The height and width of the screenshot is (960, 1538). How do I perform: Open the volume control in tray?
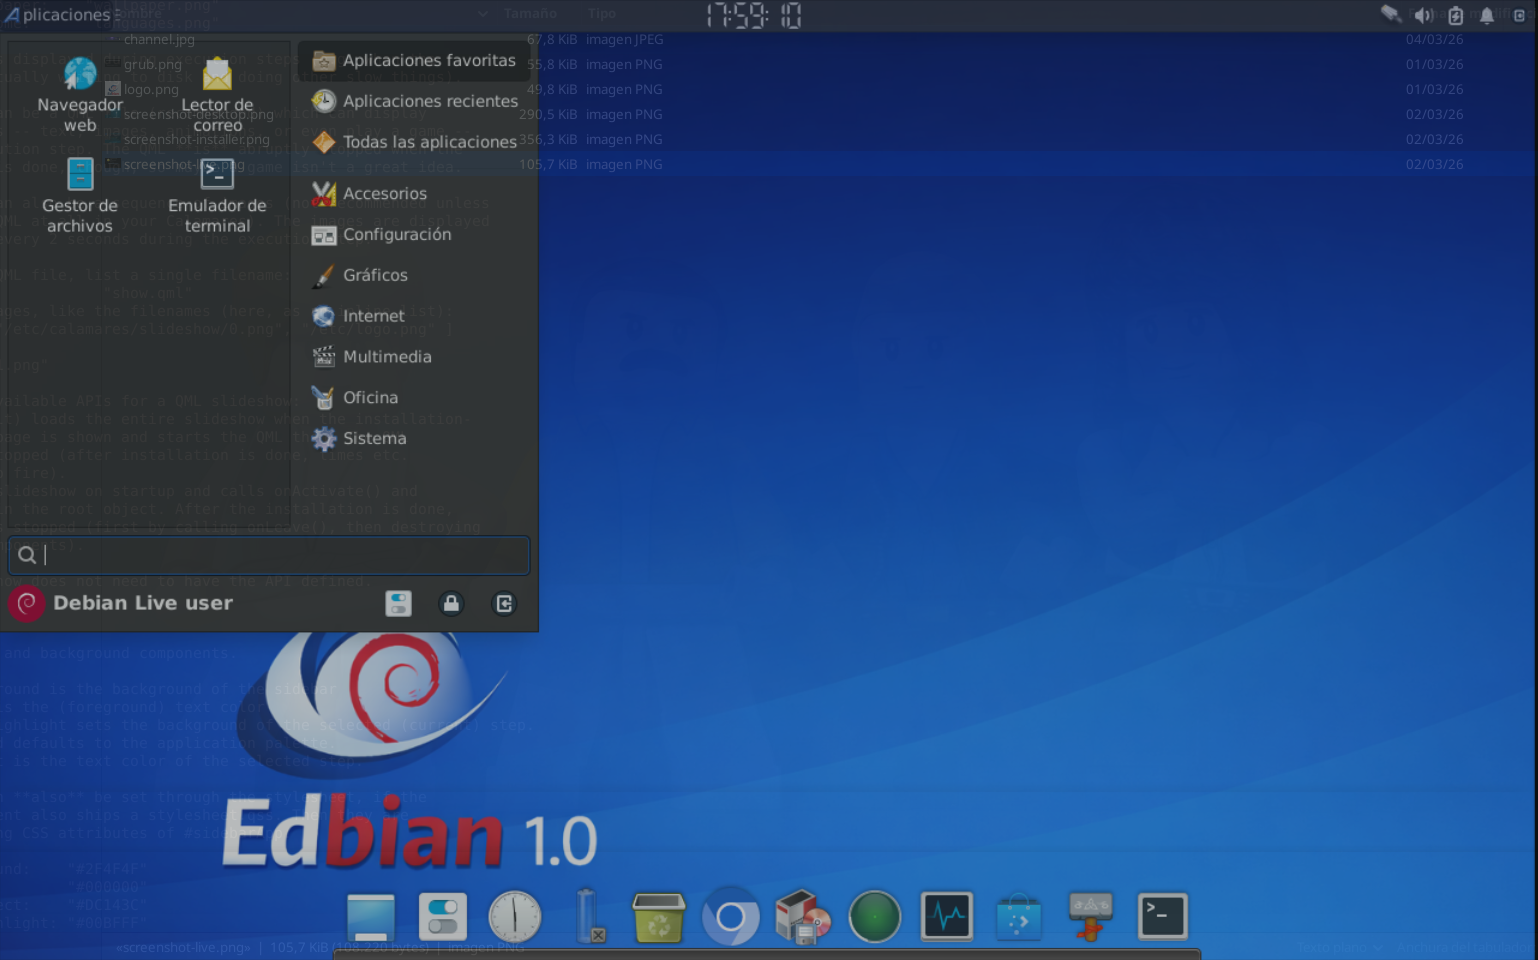pos(1423,15)
